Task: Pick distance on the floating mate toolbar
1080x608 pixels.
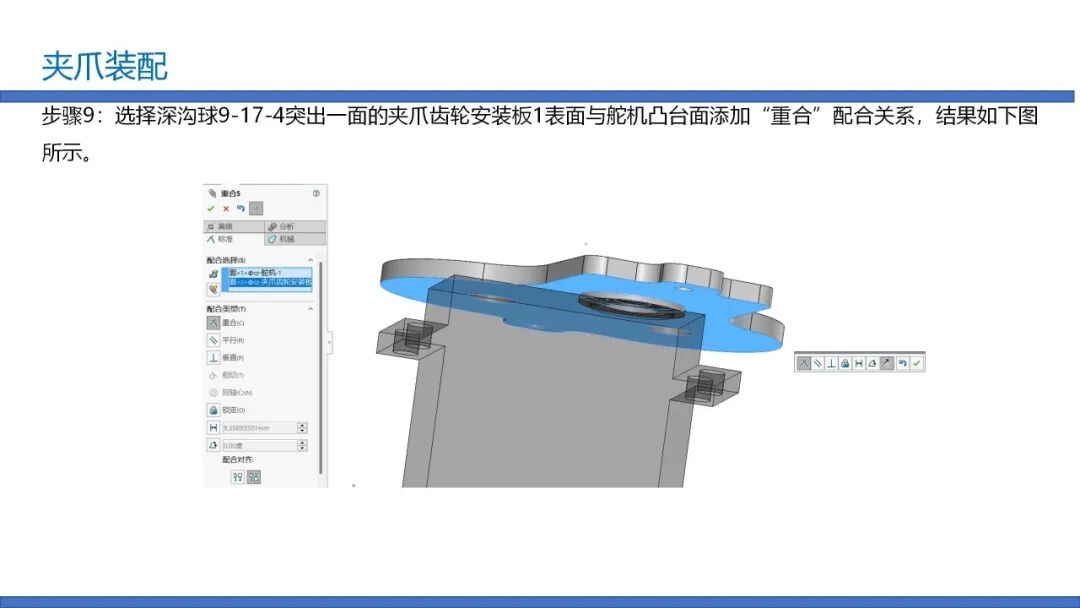Action: tap(859, 363)
